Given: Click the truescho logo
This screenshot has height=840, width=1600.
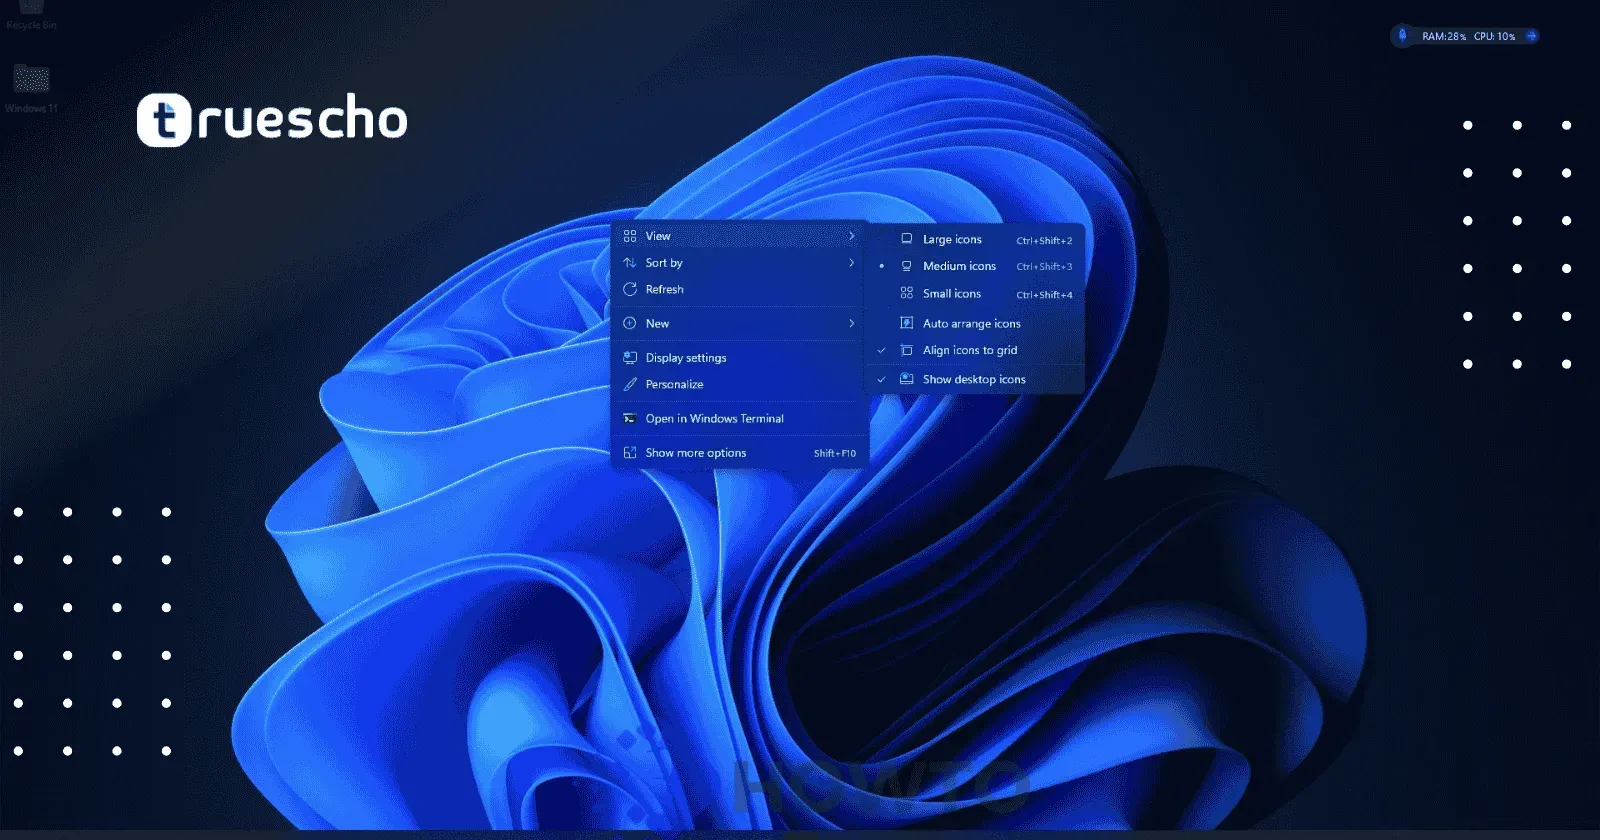Looking at the screenshot, I should click(272, 120).
